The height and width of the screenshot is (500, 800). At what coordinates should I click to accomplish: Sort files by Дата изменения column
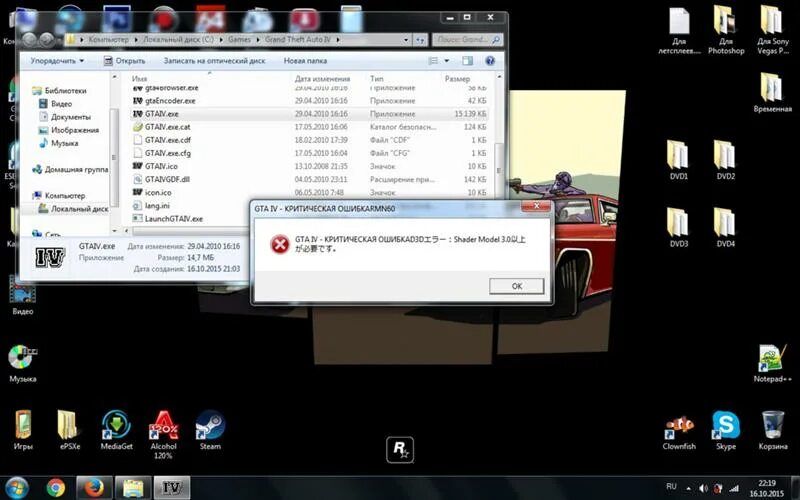pyautogui.click(x=322, y=79)
